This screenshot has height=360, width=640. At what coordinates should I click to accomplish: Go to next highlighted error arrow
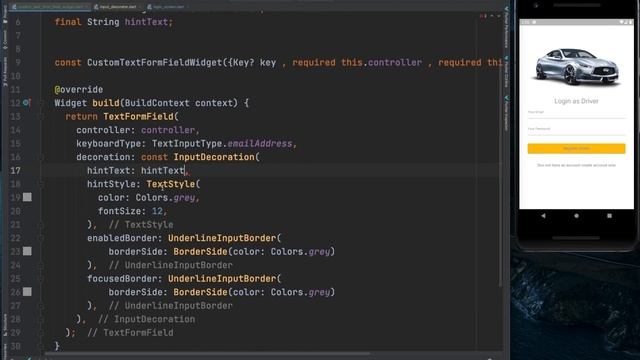[x=499, y=16]
